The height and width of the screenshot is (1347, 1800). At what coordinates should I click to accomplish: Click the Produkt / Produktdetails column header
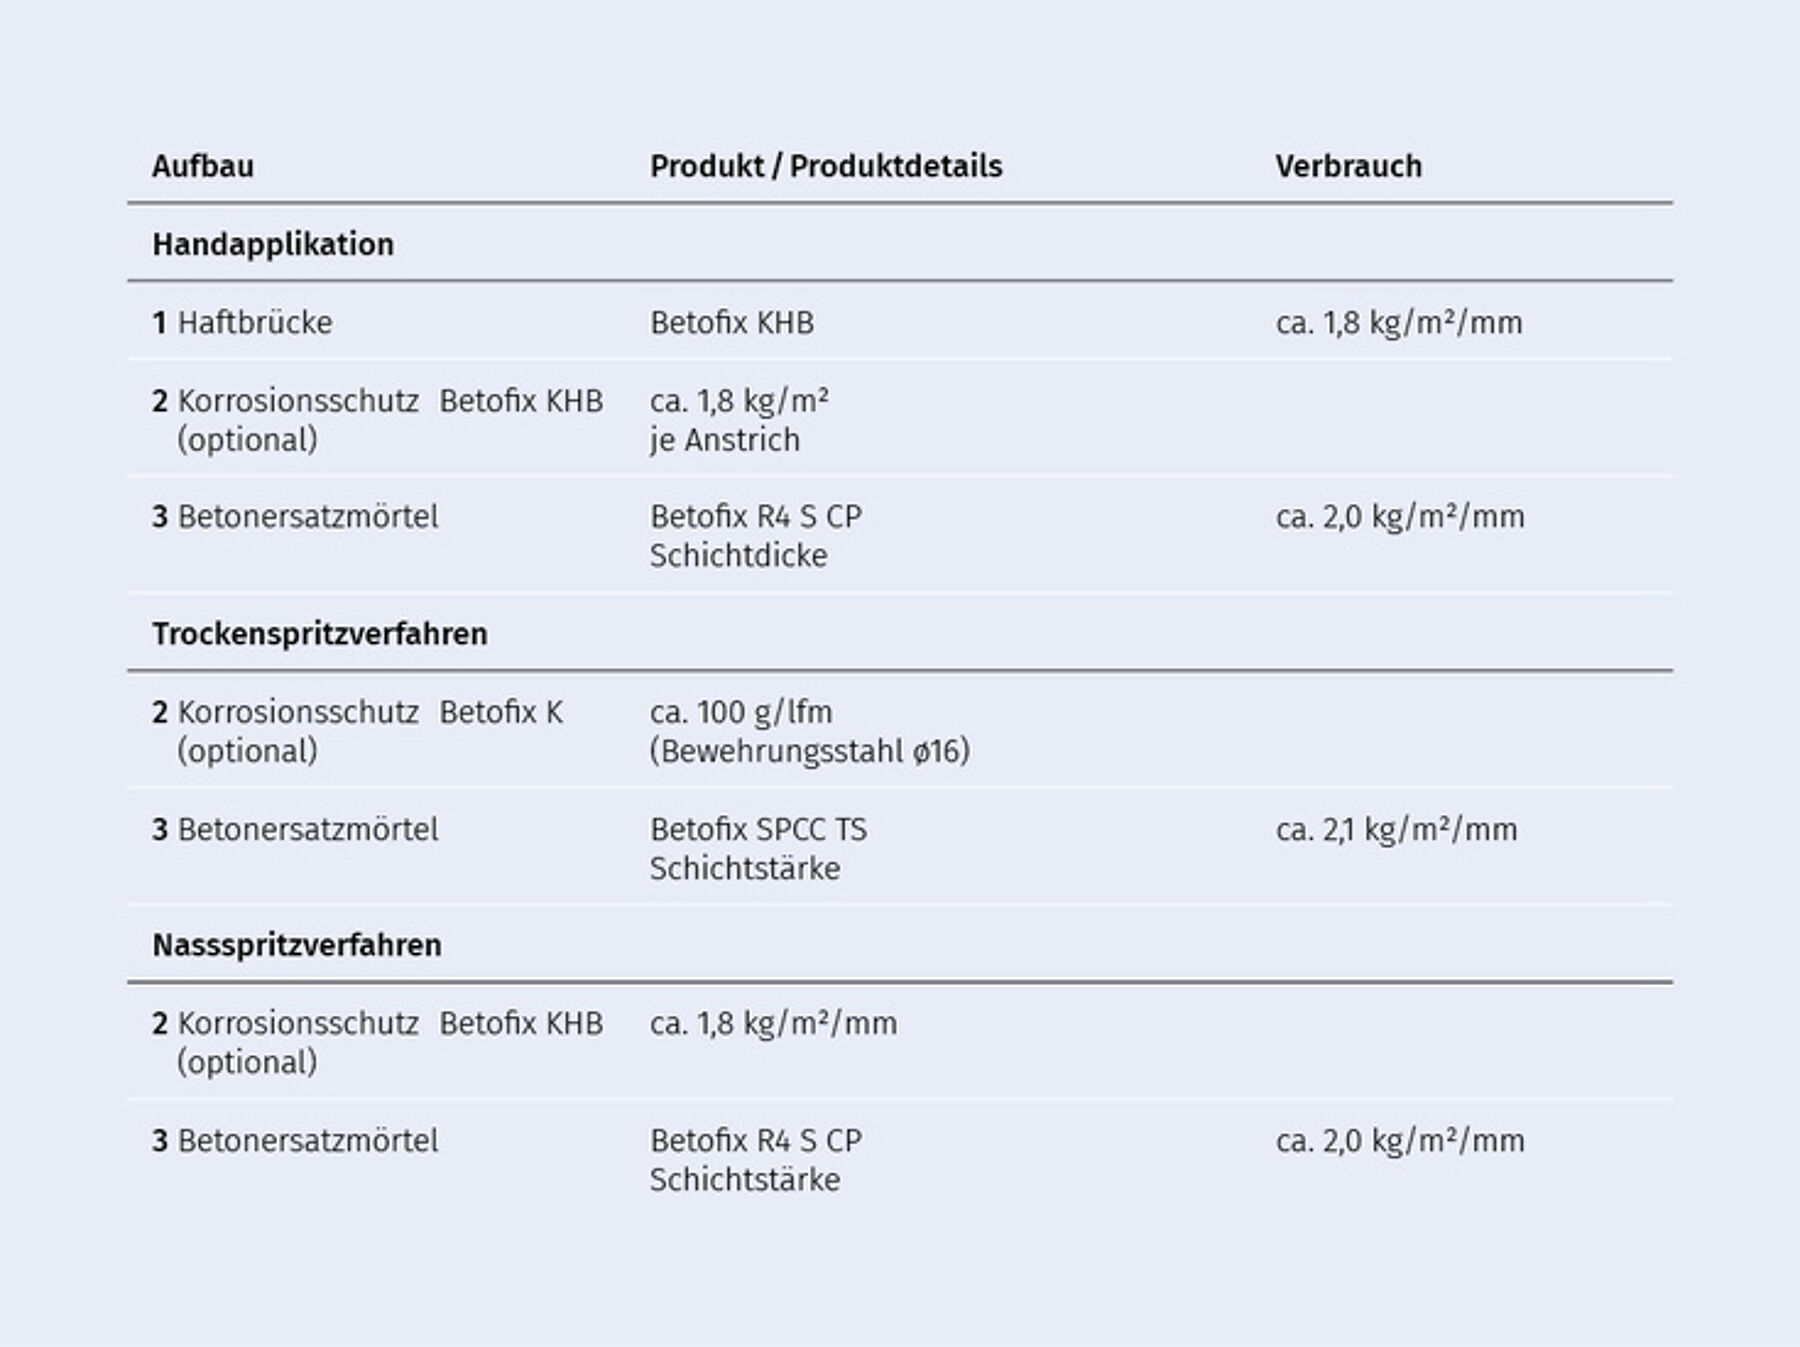(825, 166)
